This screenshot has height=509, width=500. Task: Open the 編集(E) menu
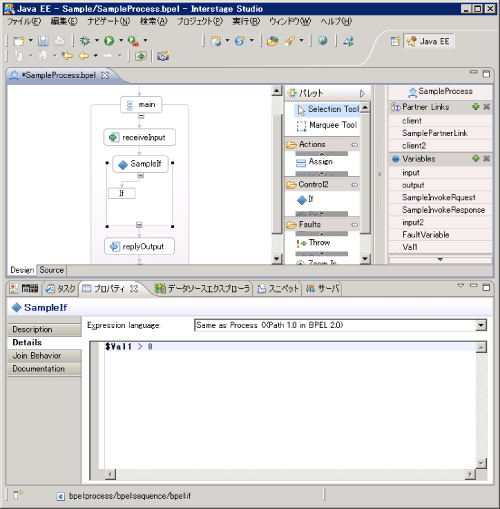tap(64, 22)
